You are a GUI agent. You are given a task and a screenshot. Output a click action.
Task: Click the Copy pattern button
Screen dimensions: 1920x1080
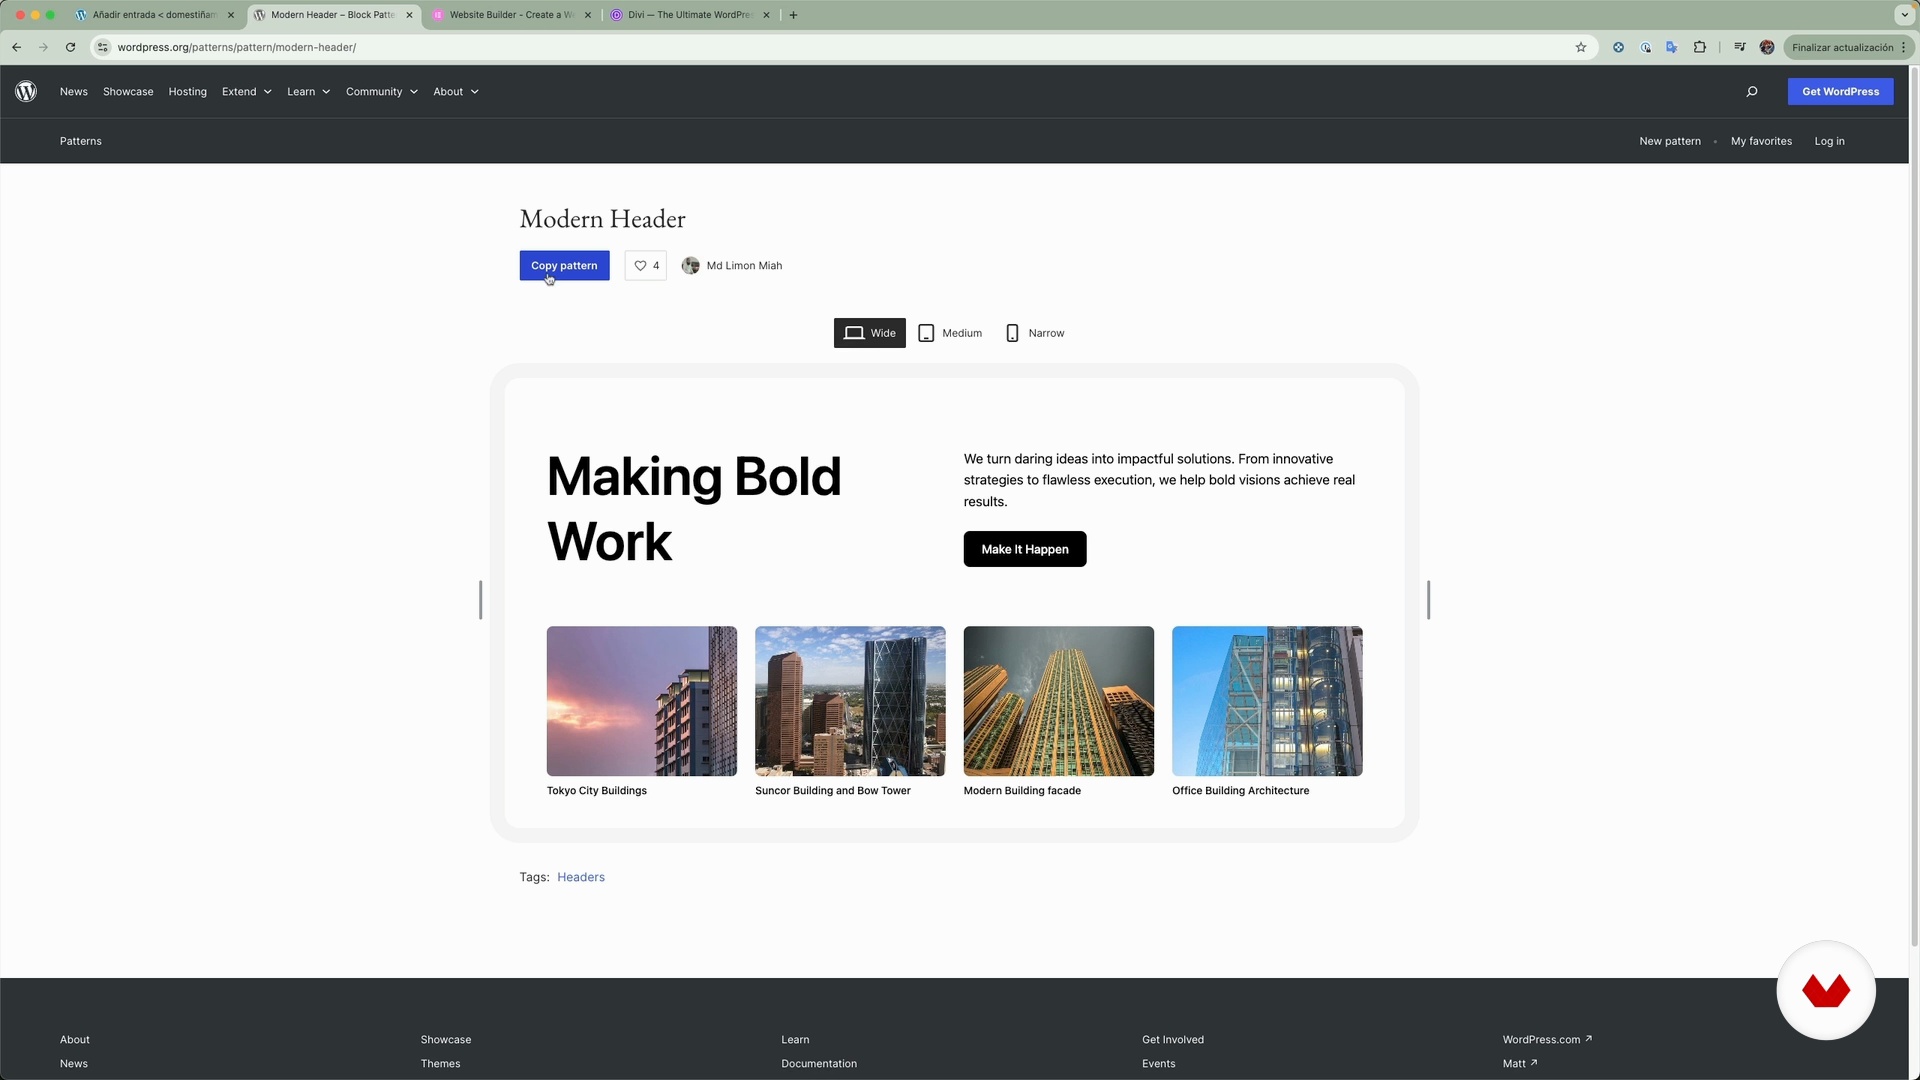[564, 265]
